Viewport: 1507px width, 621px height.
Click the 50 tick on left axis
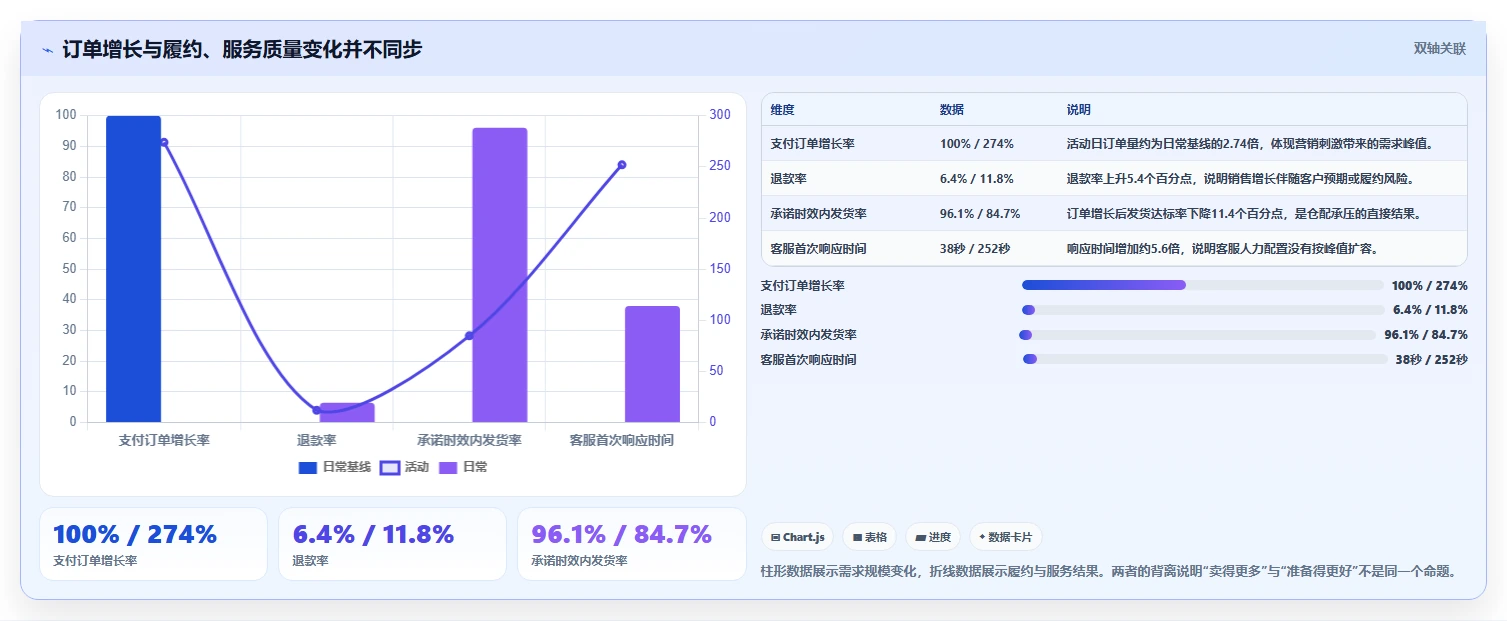pos(70,269)
